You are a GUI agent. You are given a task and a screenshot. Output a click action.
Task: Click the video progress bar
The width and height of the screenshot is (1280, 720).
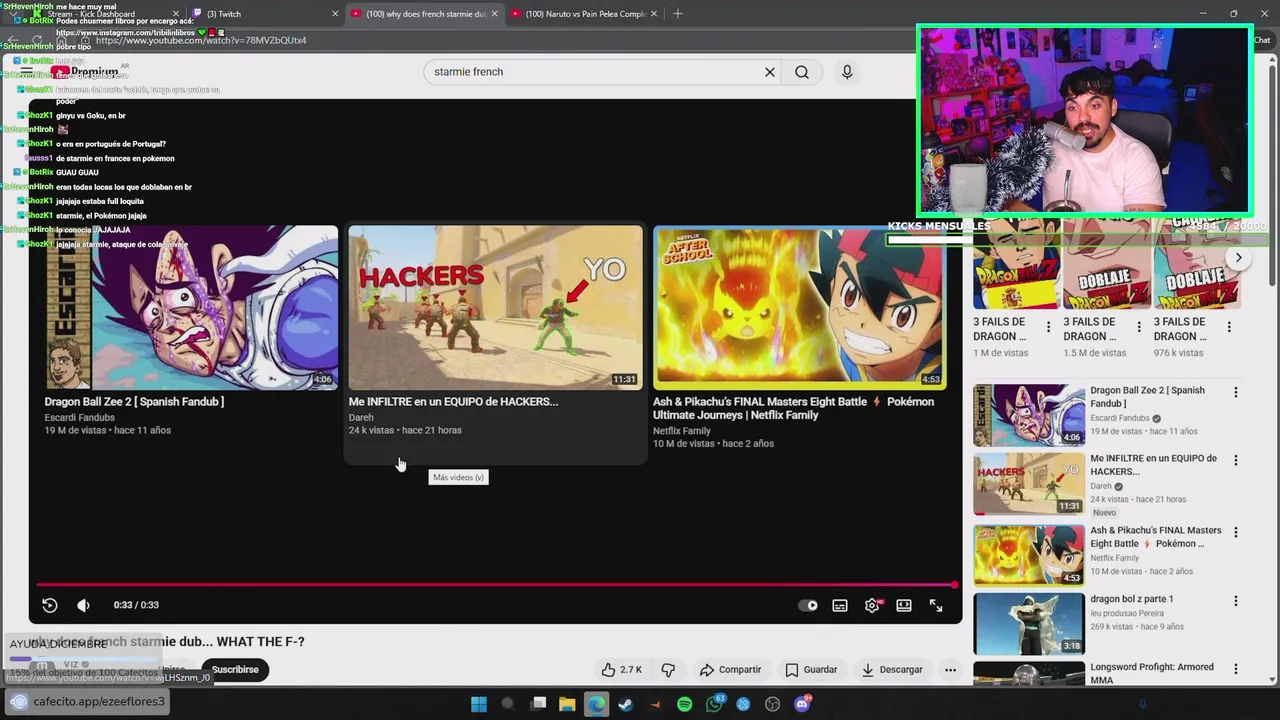pyautogui.click(x=496, y=585)
